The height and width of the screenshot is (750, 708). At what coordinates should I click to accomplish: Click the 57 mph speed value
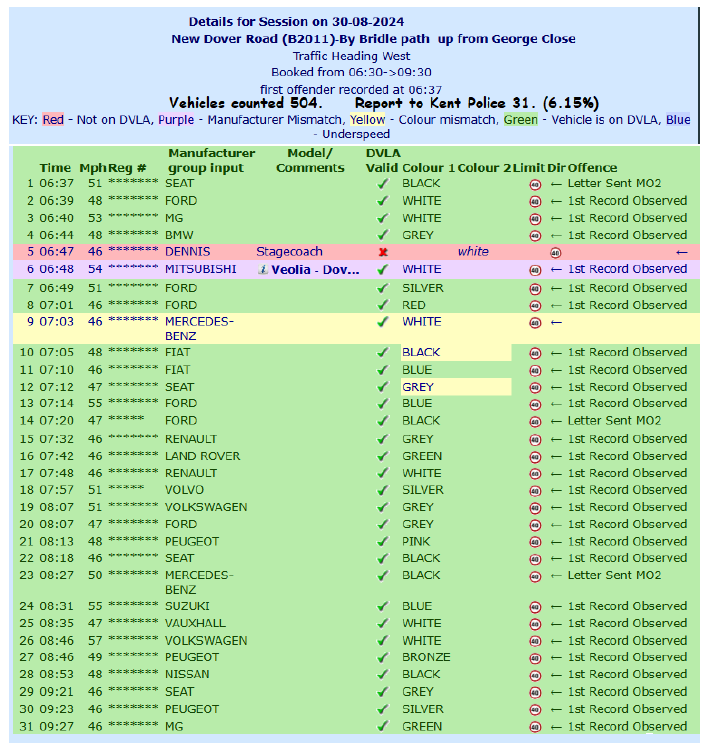95,640
